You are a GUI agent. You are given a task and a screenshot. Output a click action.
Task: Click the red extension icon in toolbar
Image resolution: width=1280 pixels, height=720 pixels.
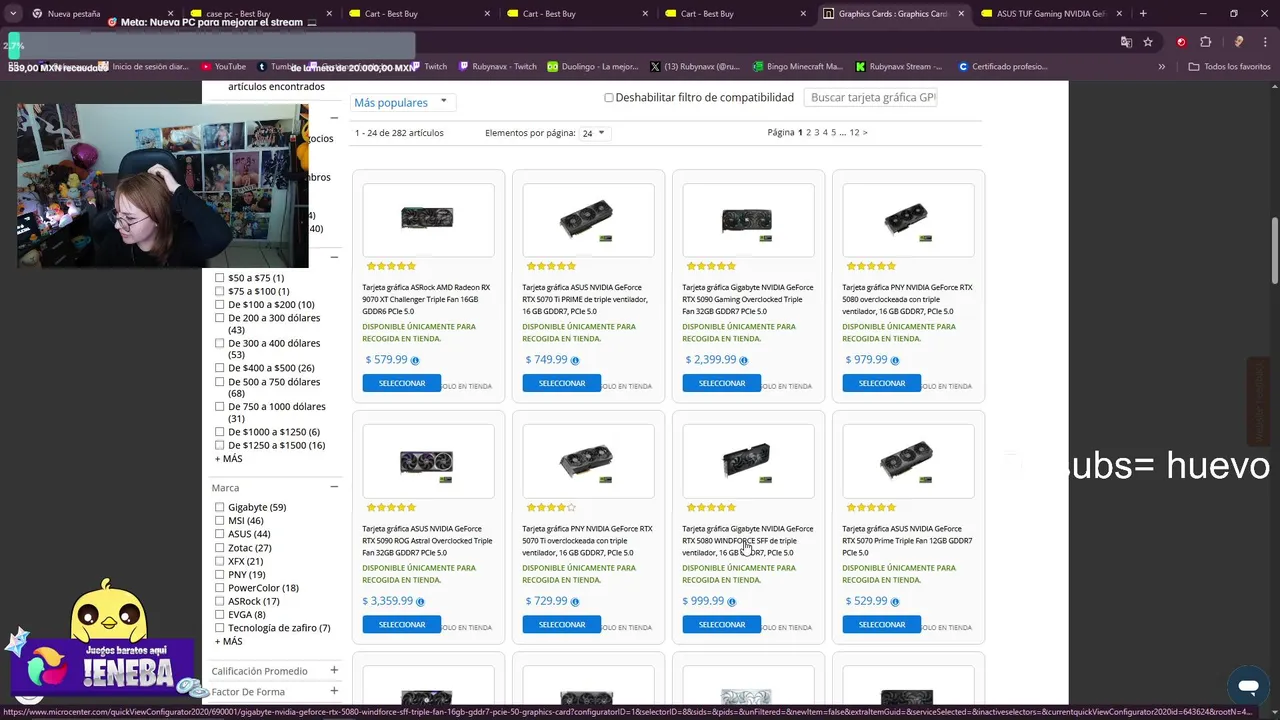(x=1181, y=42)
